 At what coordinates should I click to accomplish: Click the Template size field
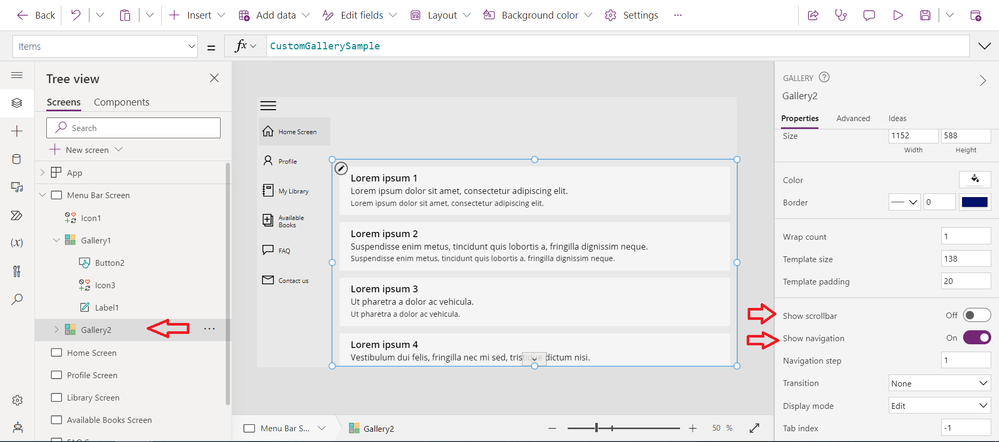coord(966,259)
